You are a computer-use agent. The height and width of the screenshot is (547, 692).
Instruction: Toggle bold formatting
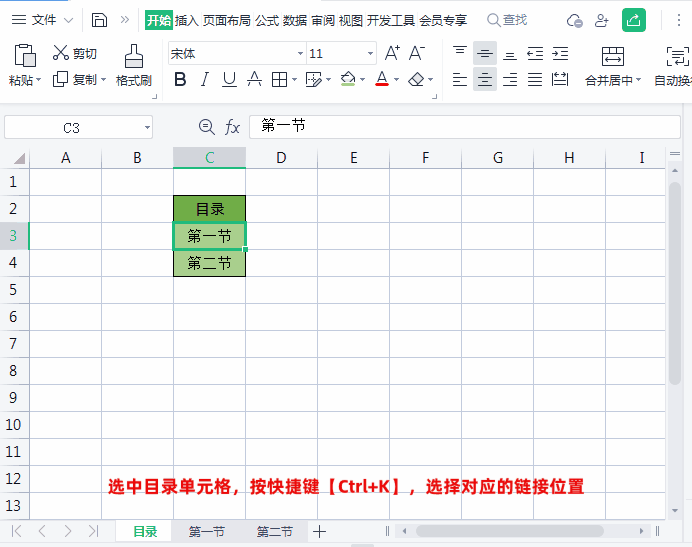pos(180,79)
